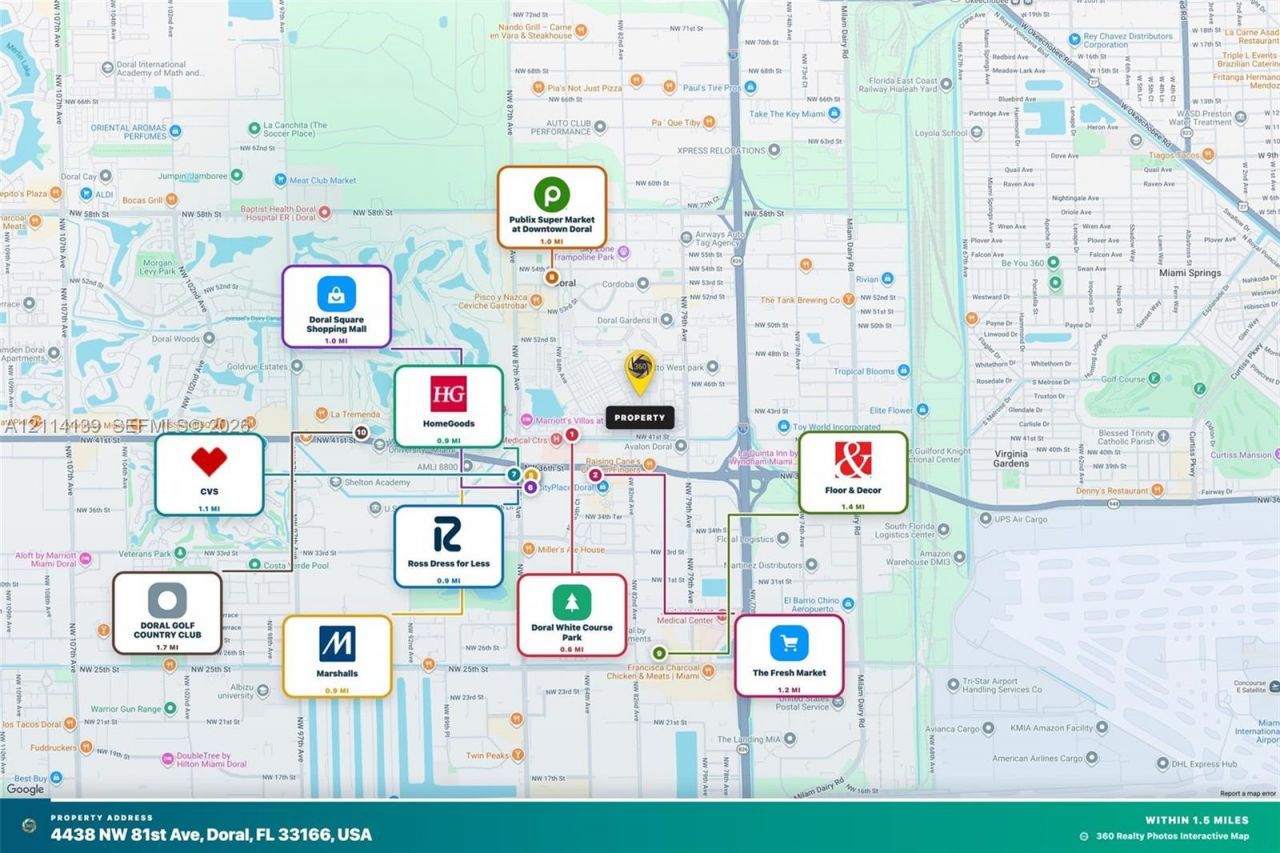1280x853 pixels.
Task: Click the Marshalls M logo
Action: pyautogui.click(x=337, y=643)
